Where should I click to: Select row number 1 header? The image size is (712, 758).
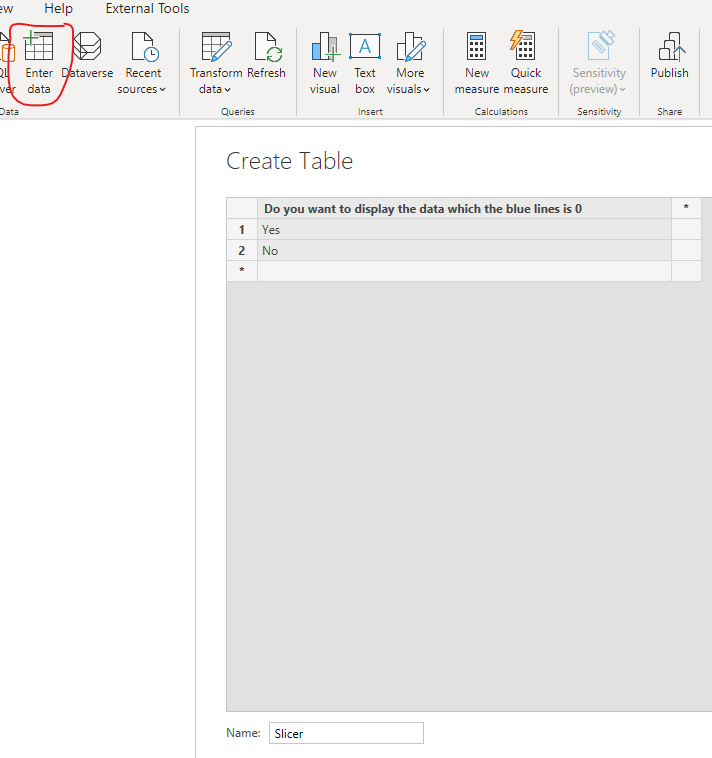pyautogui.click(x=242, y=230)
